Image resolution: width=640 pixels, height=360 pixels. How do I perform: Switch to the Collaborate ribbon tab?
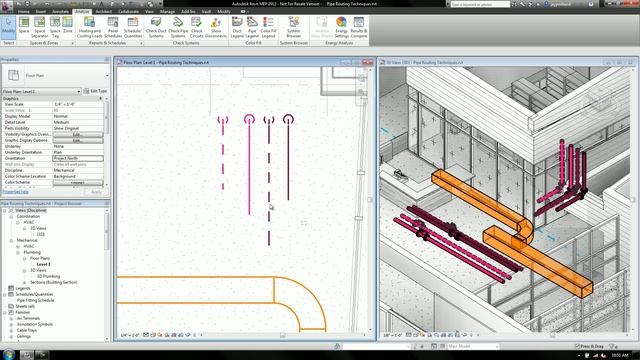pos(128,11)
